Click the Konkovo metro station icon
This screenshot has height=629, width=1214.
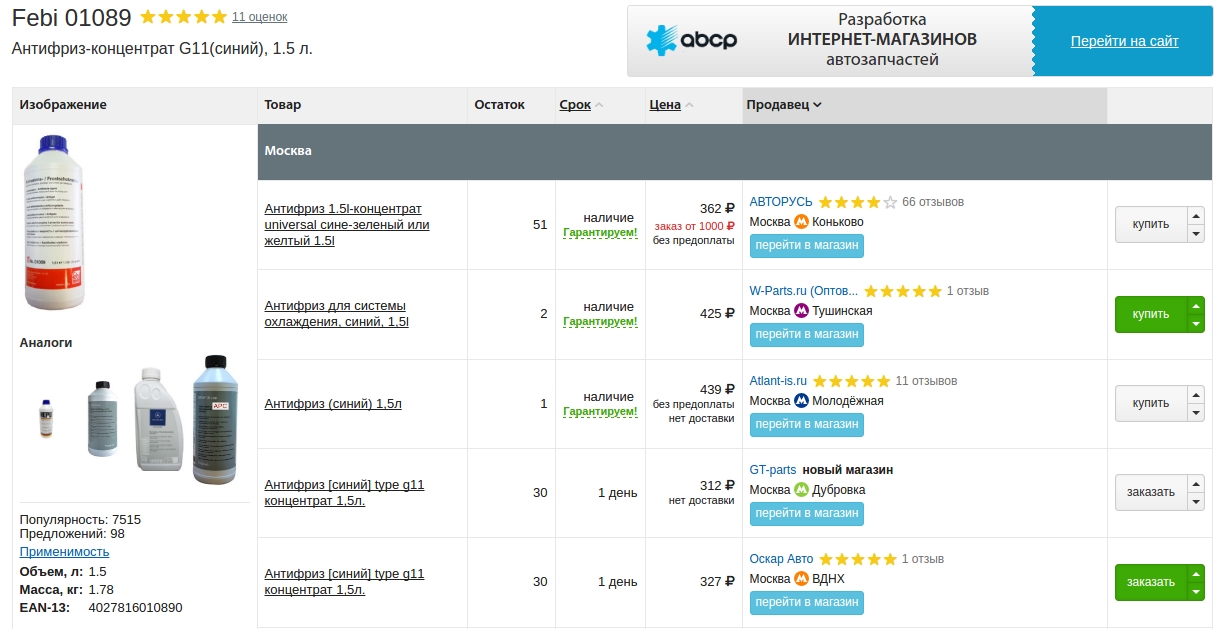click(801, 222)
